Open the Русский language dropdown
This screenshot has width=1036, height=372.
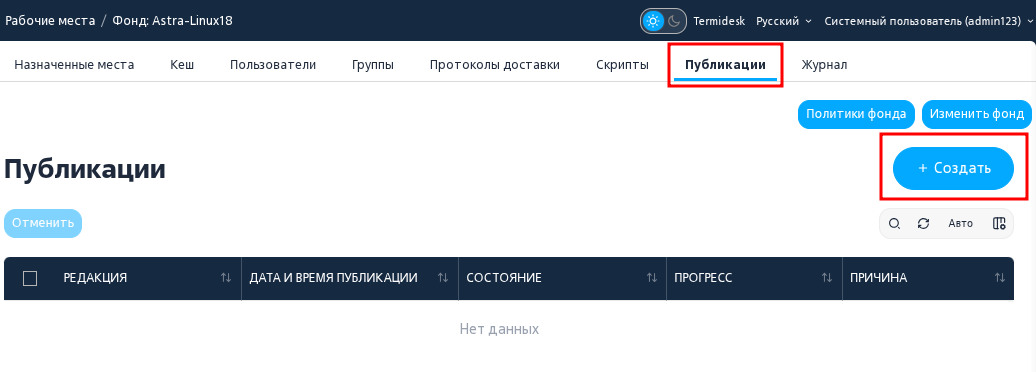[x=784, y=21]
